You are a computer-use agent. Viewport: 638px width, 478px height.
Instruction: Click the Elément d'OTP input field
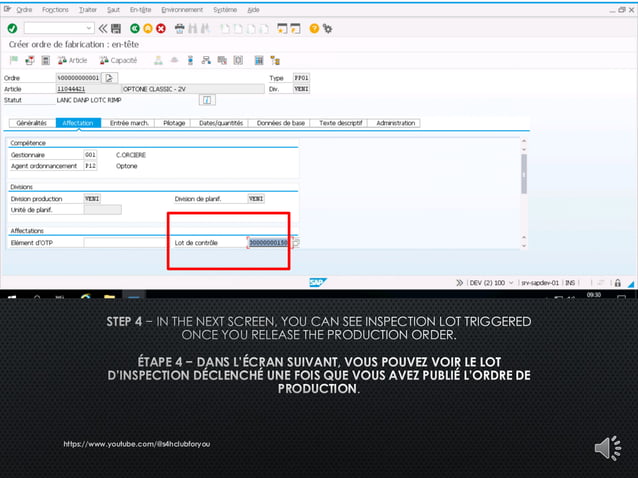125,243
